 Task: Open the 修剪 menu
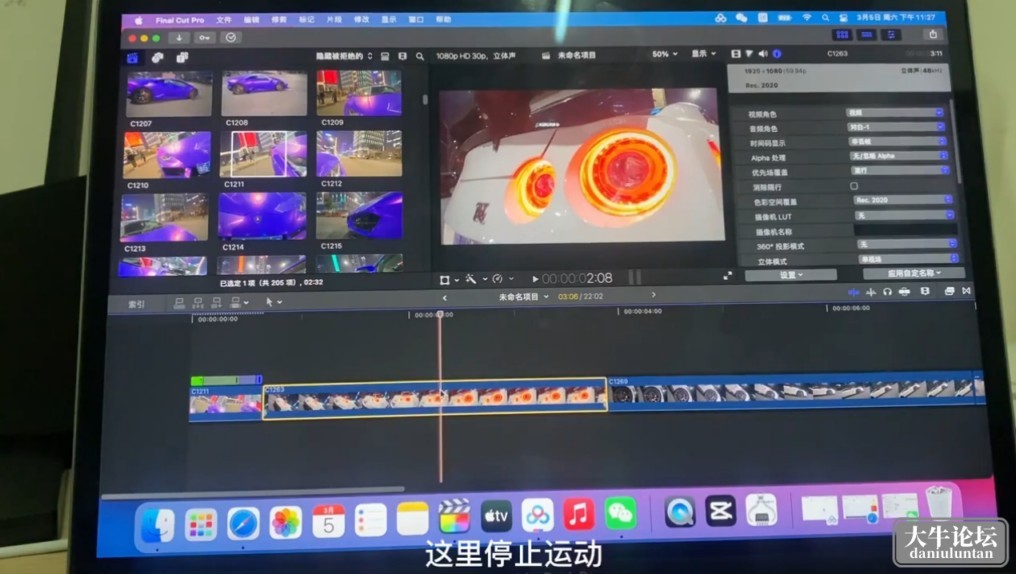coord(279,20)
